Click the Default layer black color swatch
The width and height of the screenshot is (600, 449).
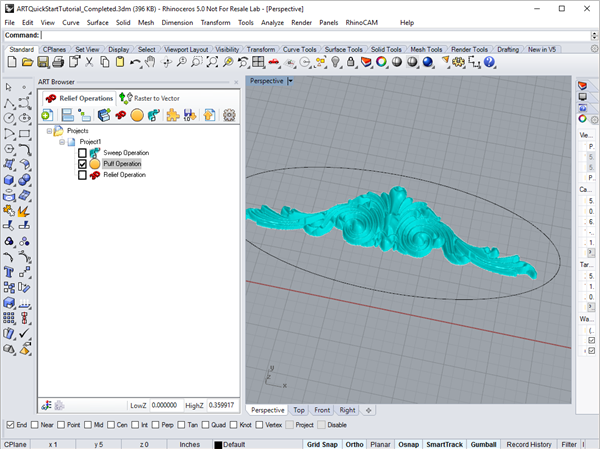pos(216,443)
